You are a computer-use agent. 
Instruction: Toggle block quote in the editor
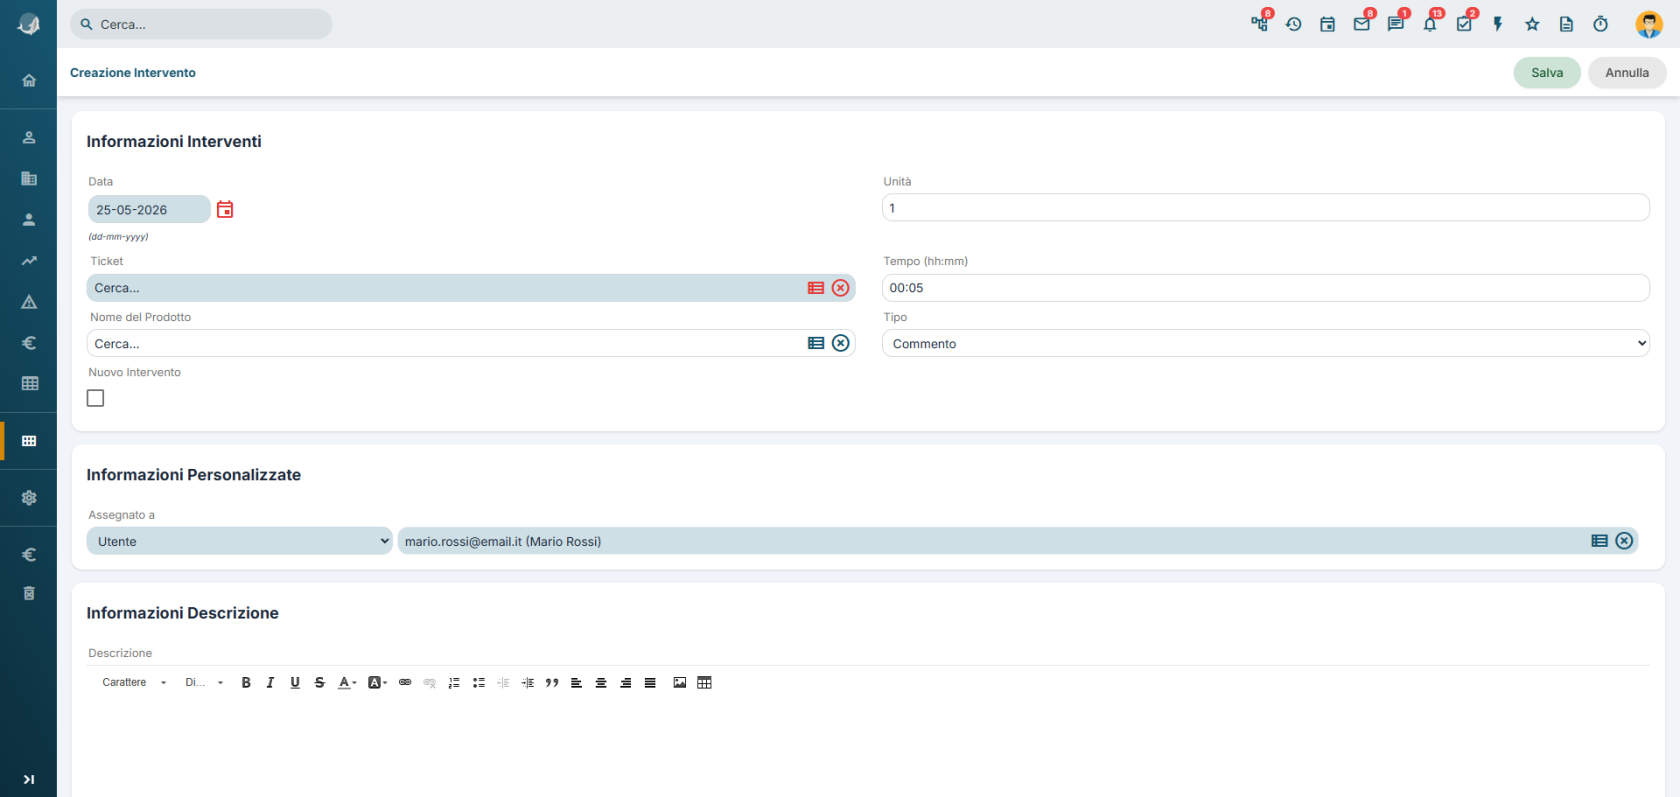pos(552,682)
